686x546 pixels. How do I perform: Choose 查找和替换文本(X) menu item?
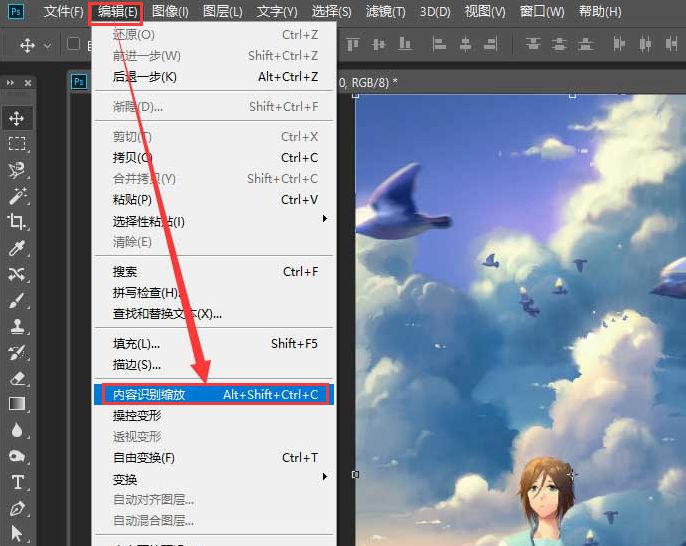(214, 314)
